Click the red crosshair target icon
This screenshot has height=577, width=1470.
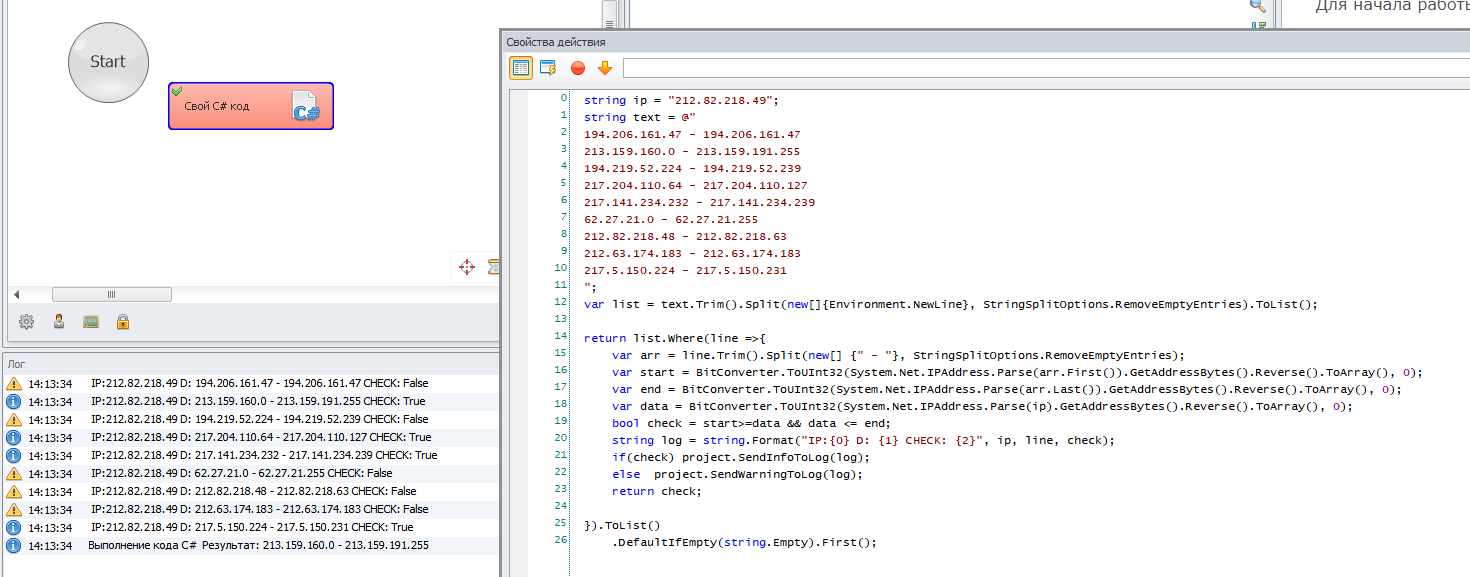tap(466, 267)
